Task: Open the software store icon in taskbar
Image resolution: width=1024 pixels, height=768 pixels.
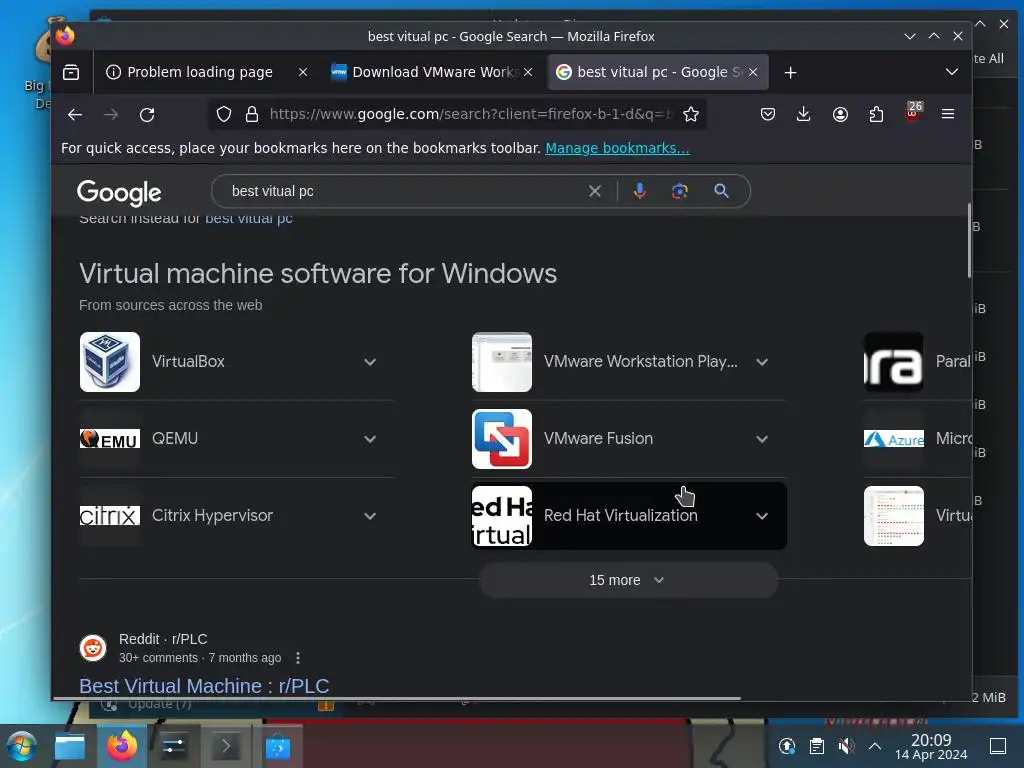Action: coord(278,747)
